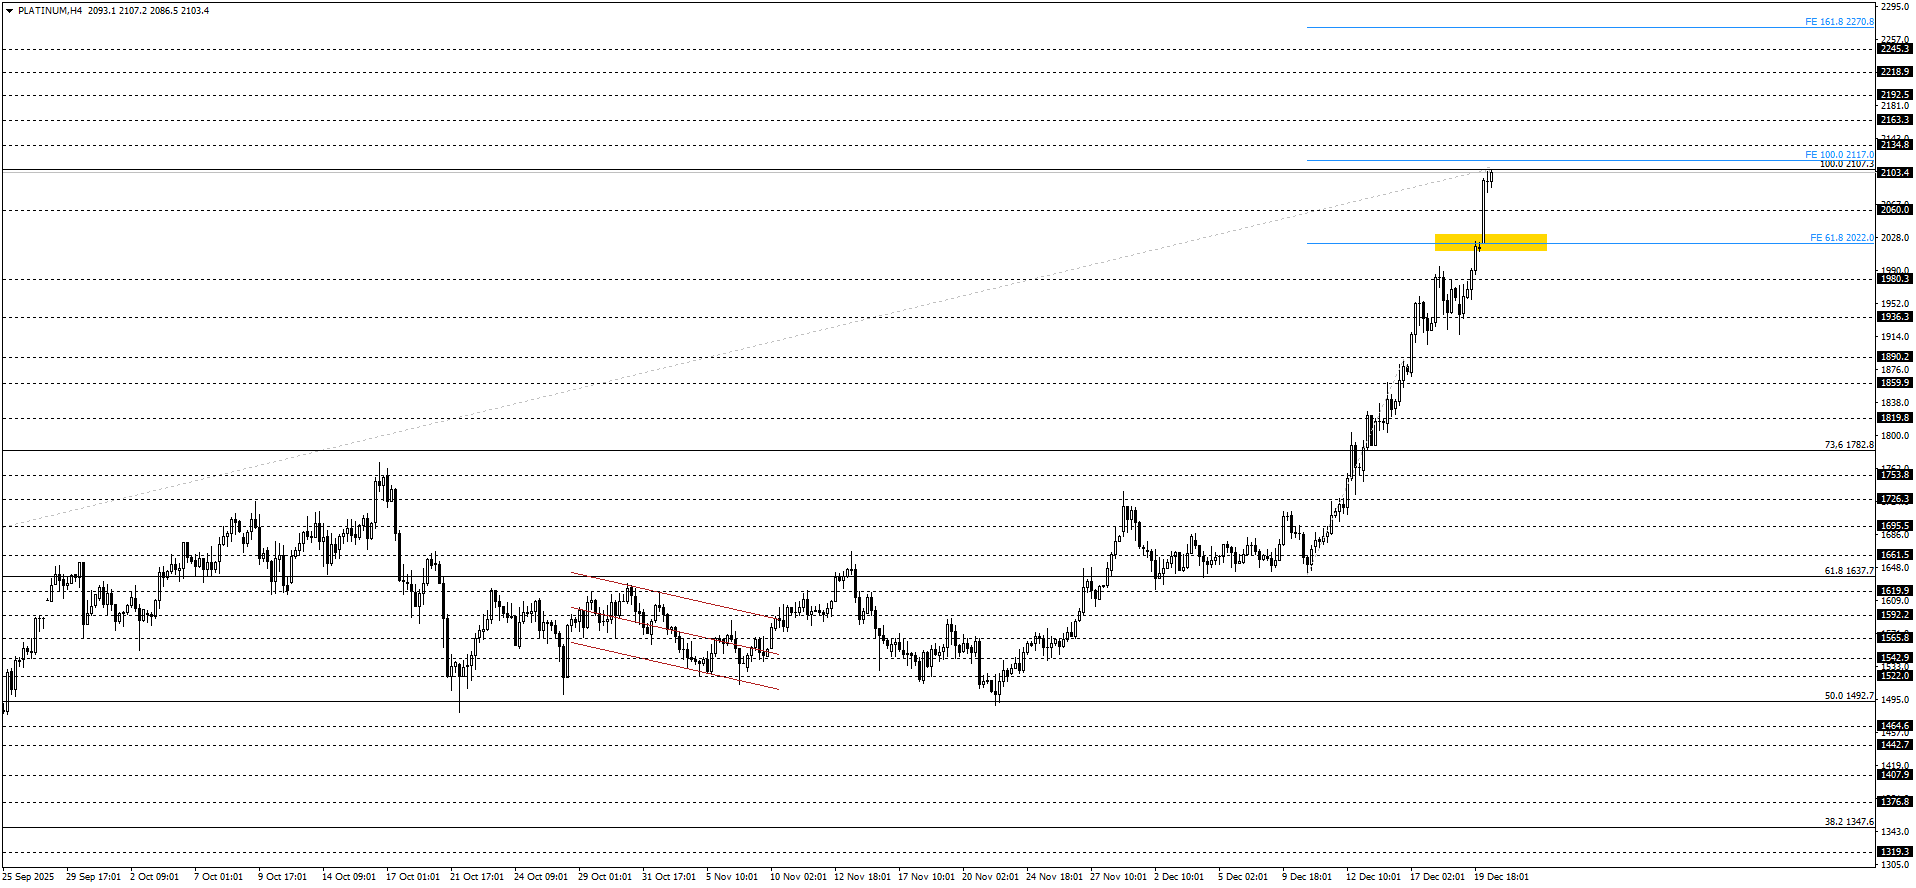Click the 27 Nov 10:01 time label
1916x888 pixels.
click(x=1118, y=877)
